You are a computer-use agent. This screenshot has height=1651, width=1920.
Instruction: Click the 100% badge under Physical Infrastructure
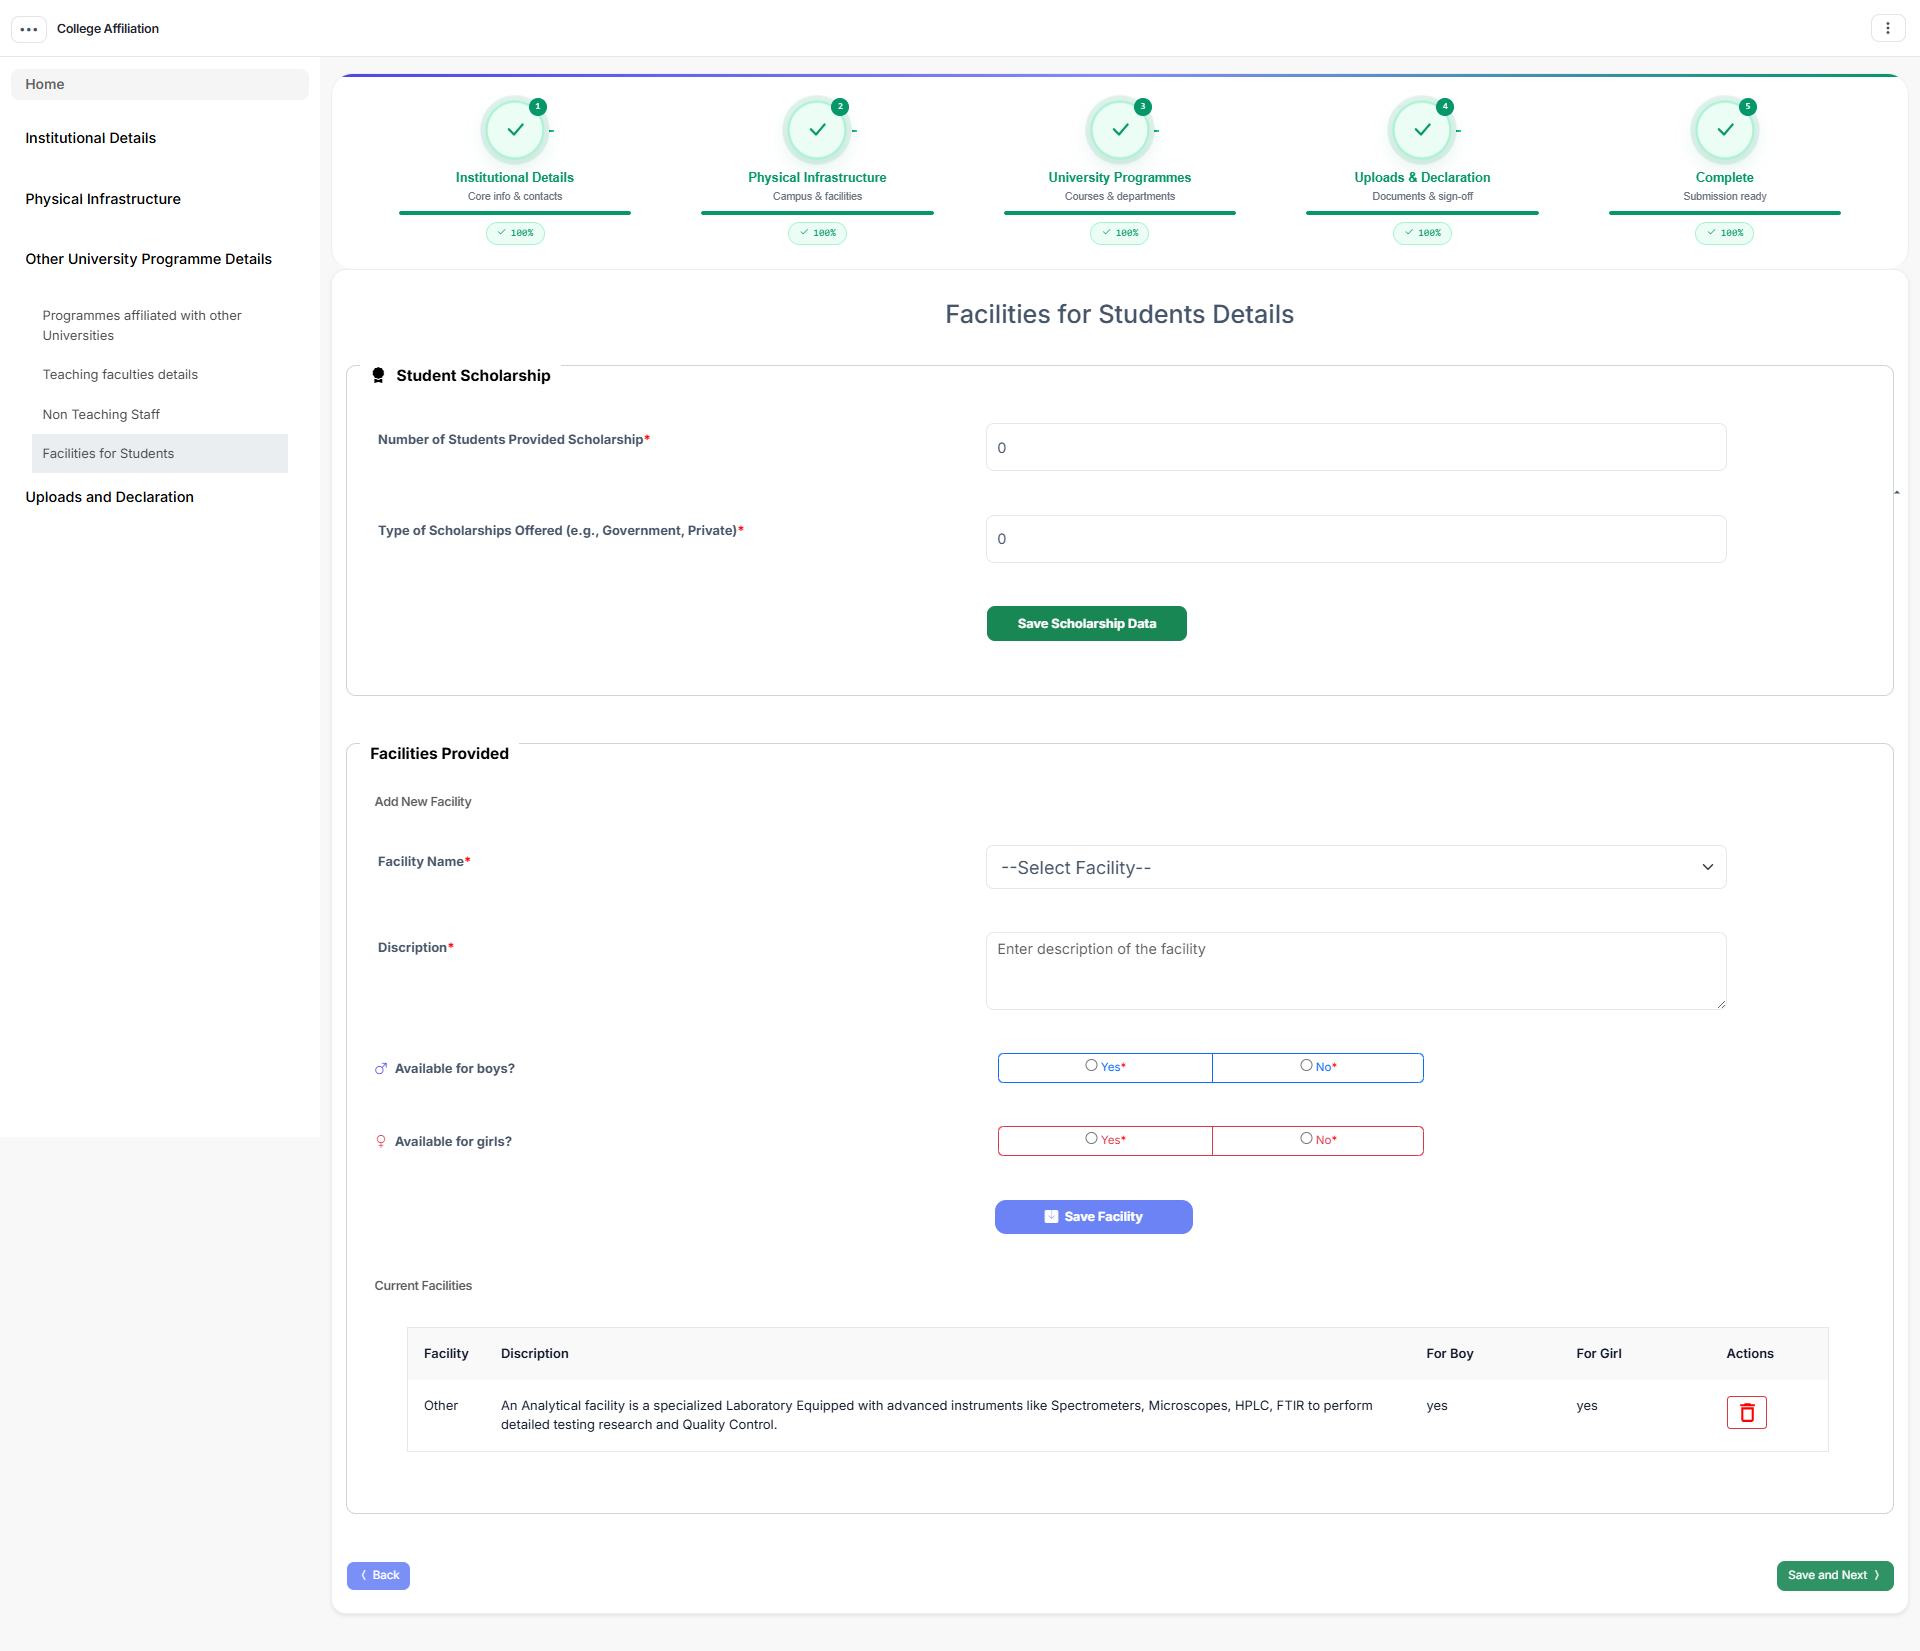coord(817,233)
